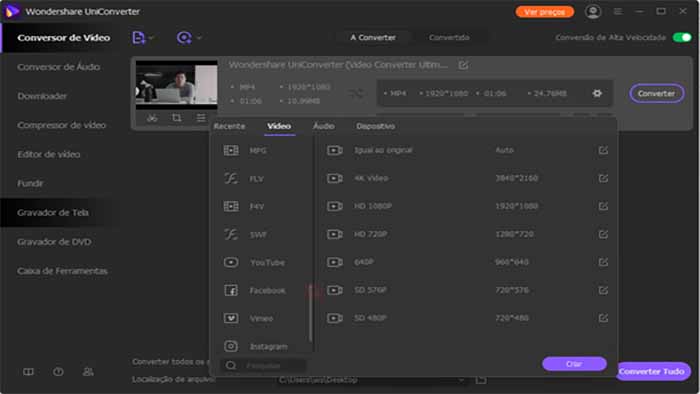Click the crop icon under thumbnail
This screenshot has width=700, height=394.
[177, 118]
